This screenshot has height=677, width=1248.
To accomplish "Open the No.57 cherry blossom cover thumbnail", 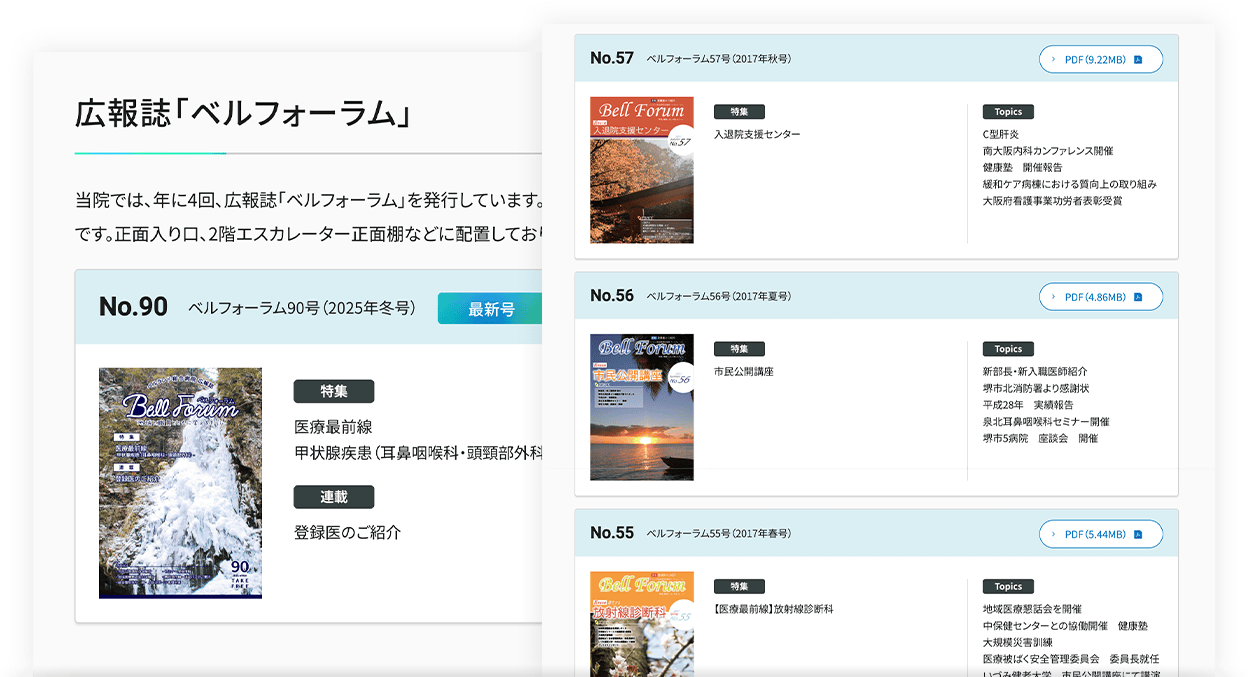I will pyautogui.click(x=641, y=170).
